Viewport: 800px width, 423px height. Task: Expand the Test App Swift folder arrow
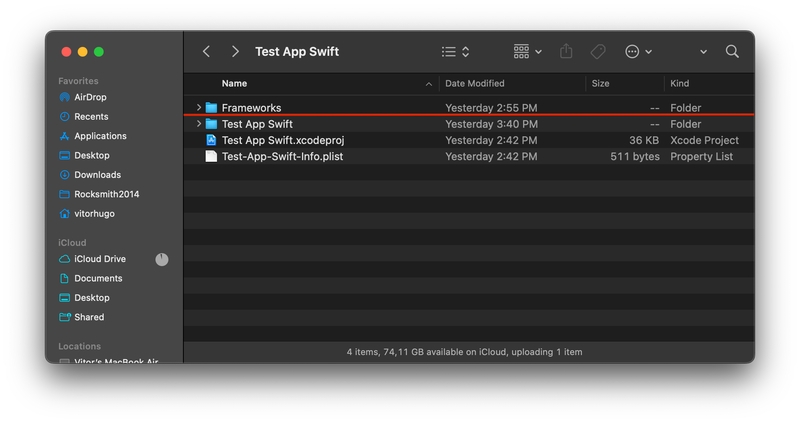pos(199,124)
